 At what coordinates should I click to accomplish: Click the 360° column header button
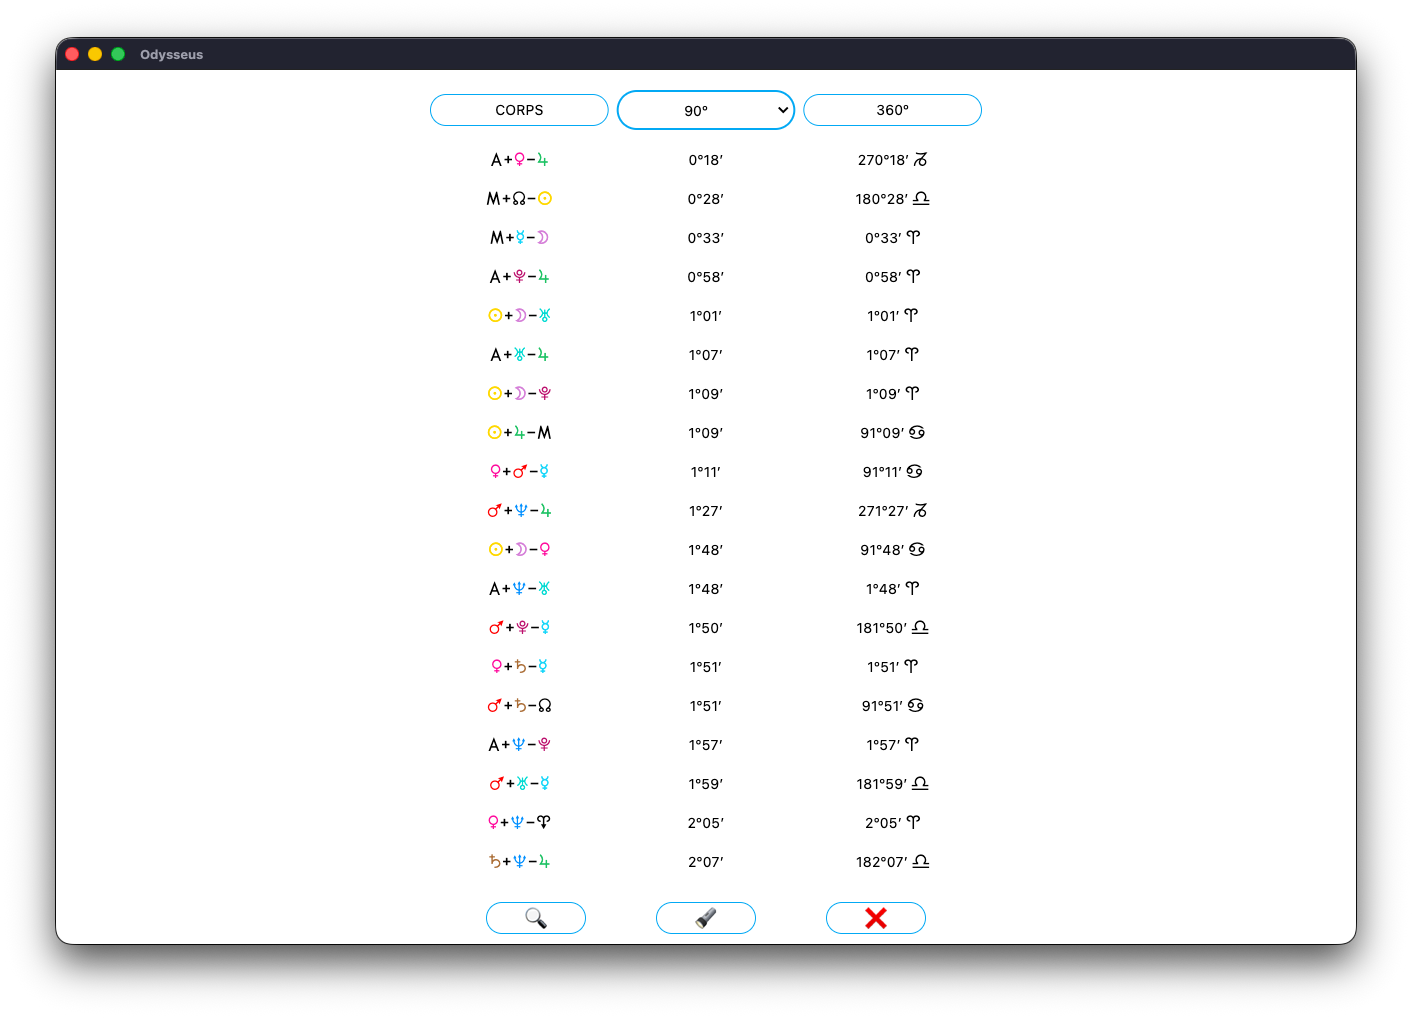pyautogui.click(x=892, y=110)
